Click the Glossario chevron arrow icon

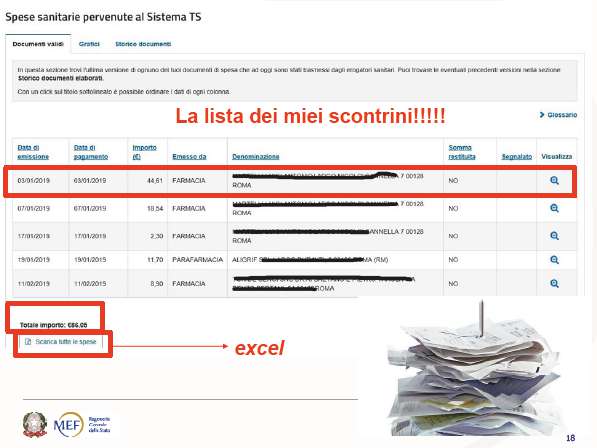[x=542, y=115]
